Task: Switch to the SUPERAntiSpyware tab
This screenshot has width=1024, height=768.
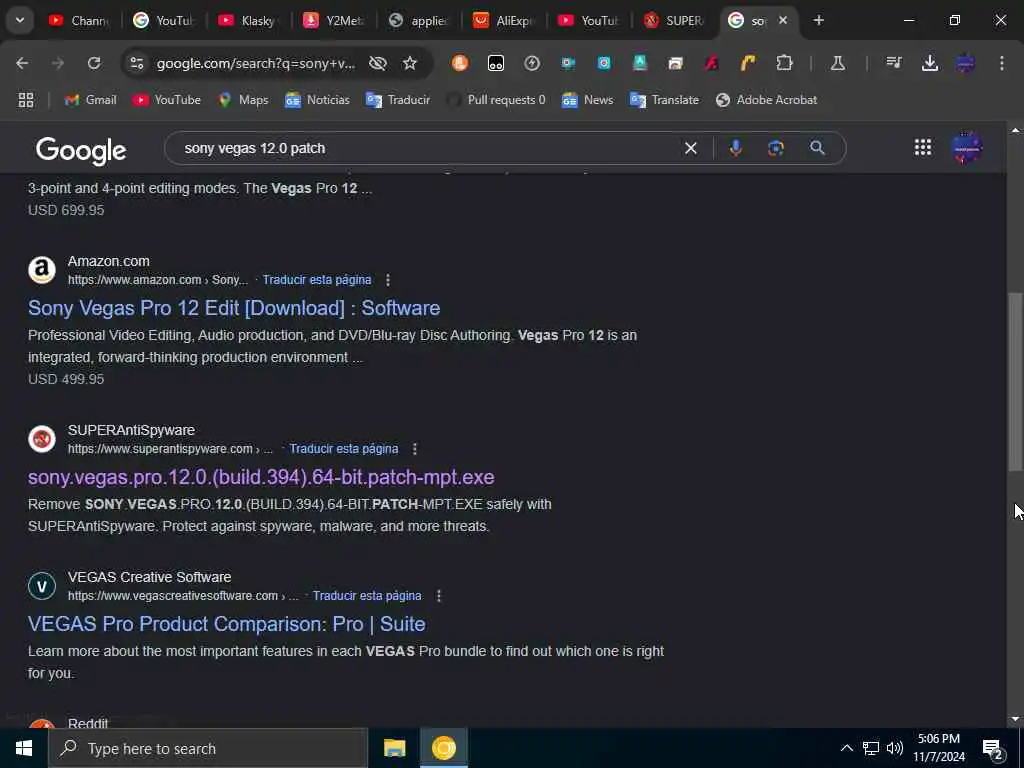Action: pos(674,20)
